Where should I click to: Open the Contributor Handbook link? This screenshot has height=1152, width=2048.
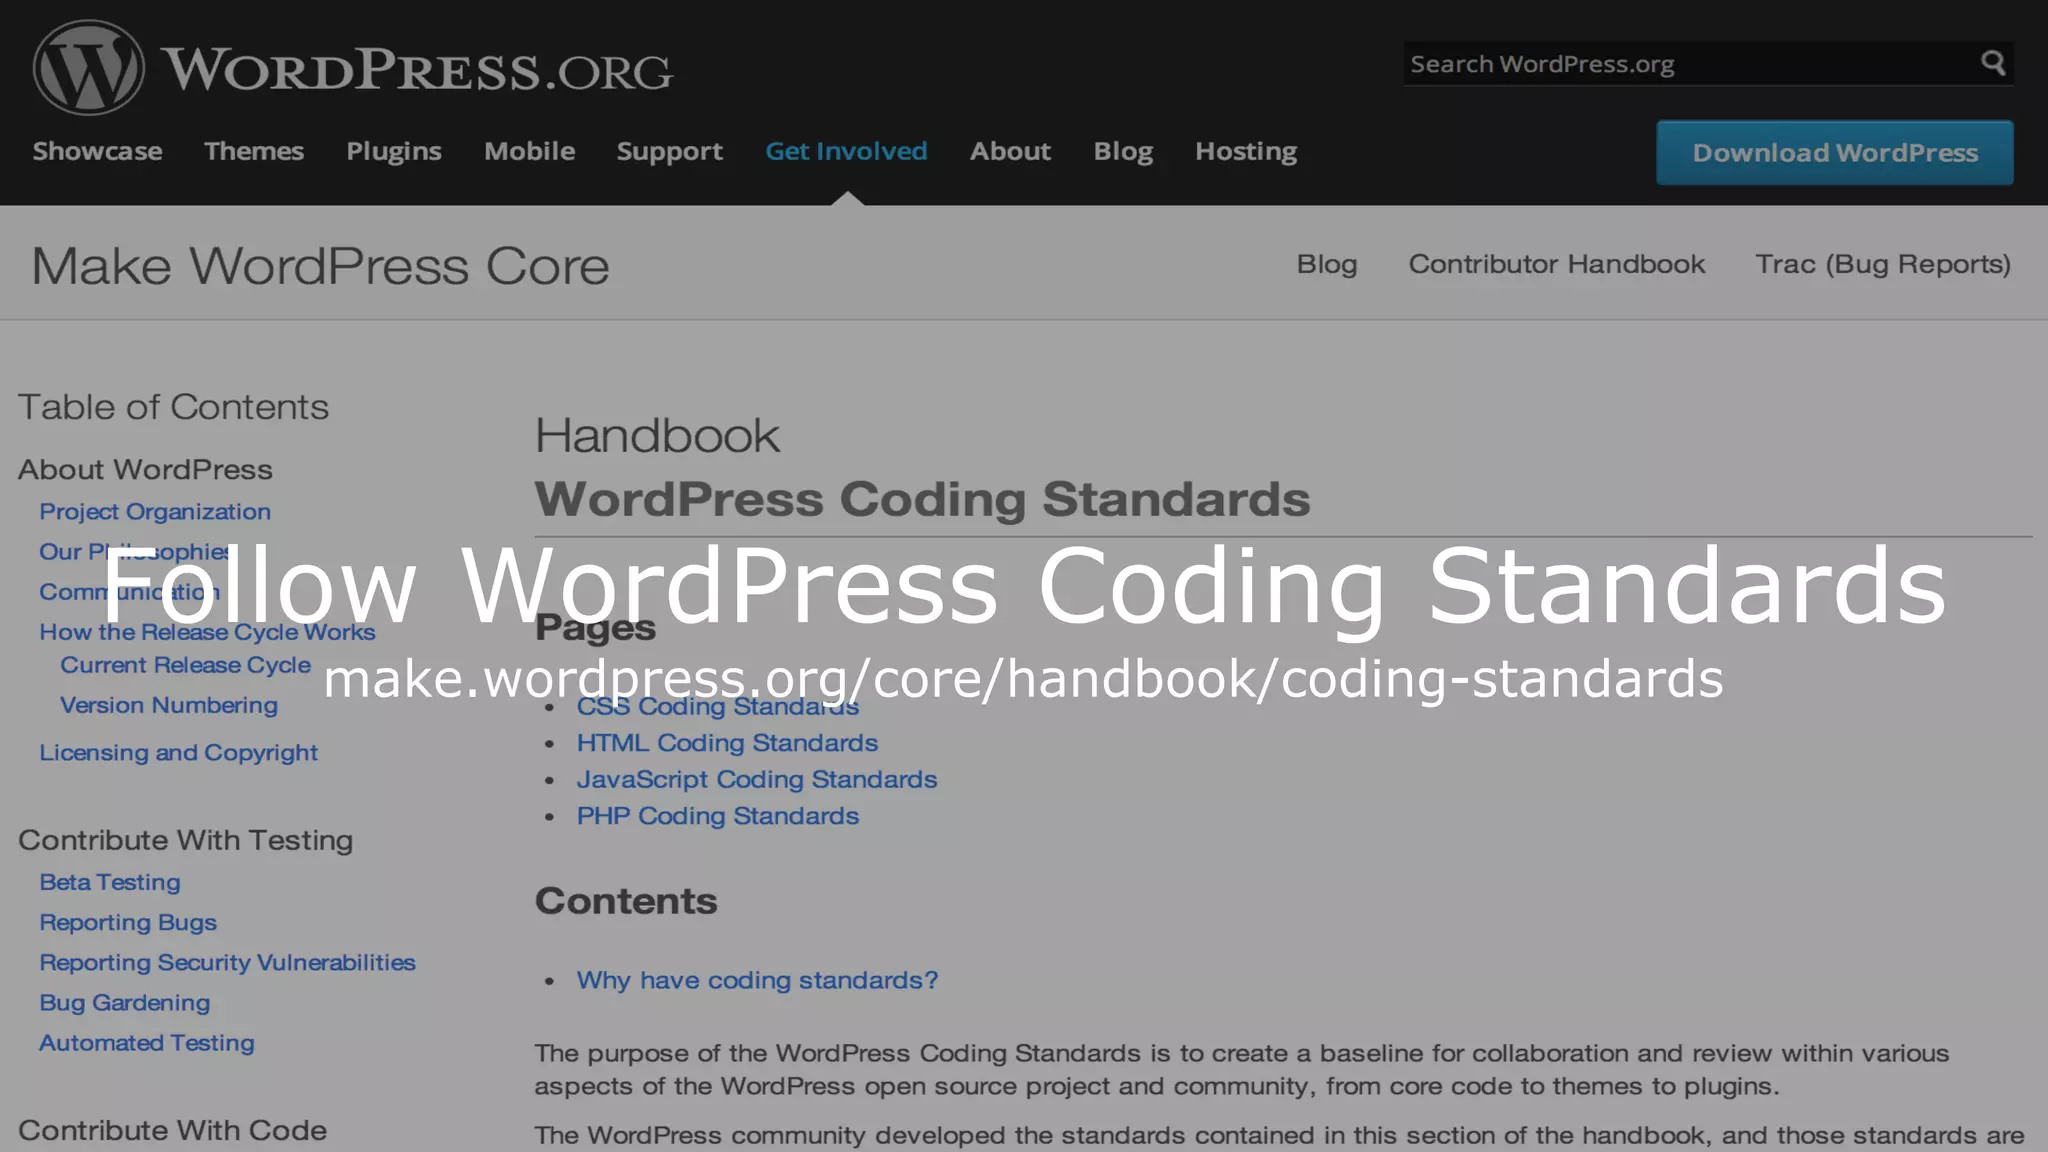coord(1557,264)
